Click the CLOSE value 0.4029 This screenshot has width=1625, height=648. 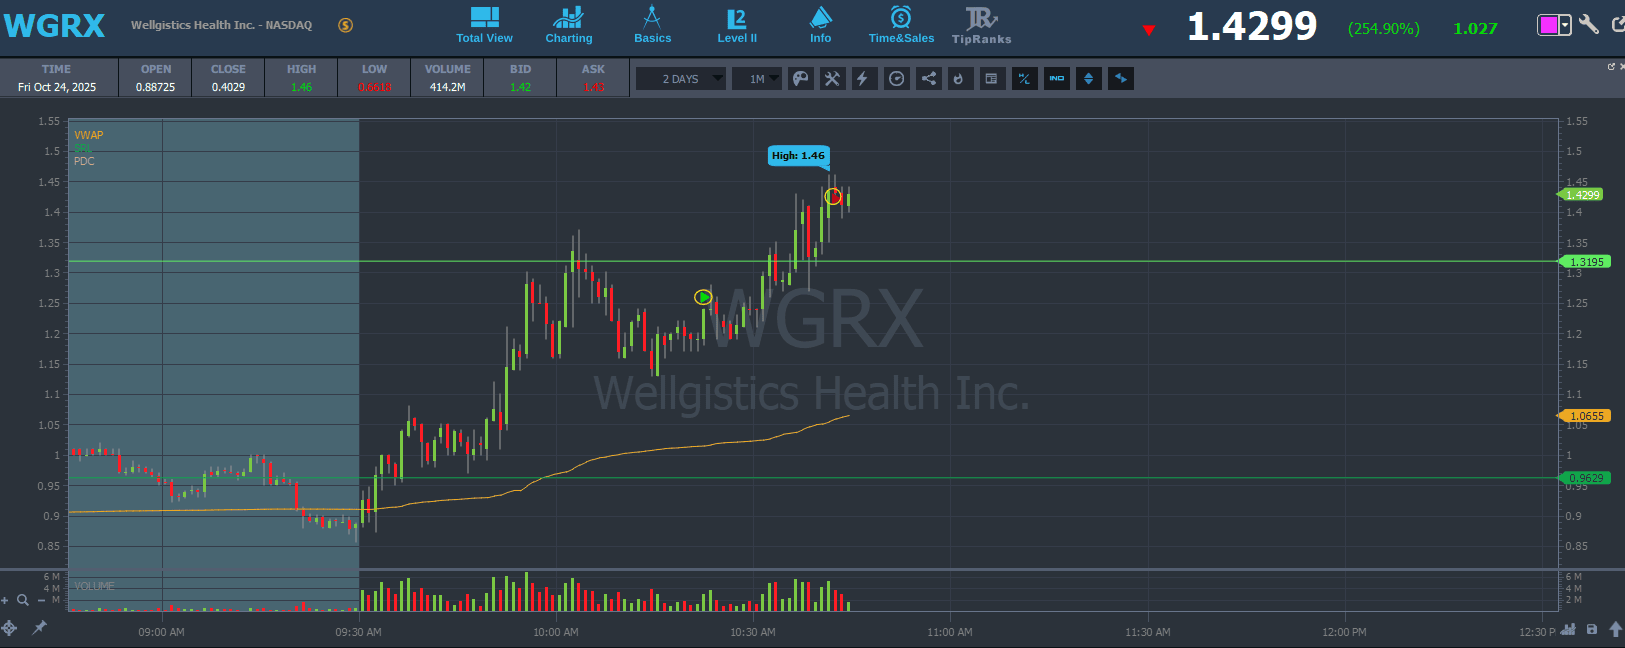click(228, 87)
